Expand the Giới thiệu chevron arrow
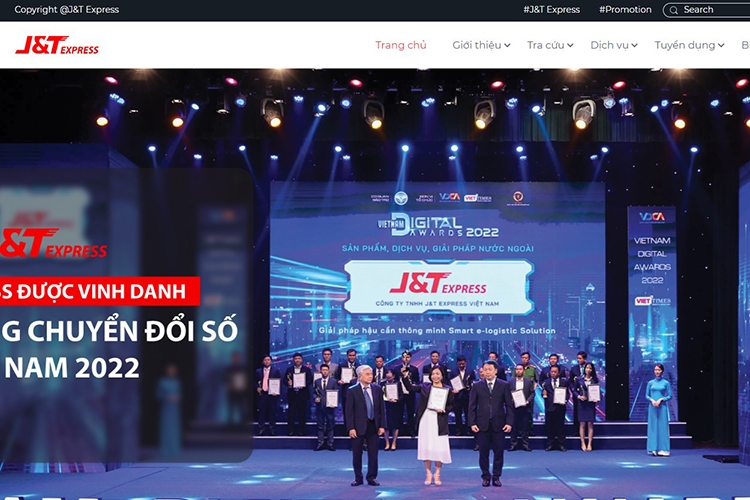The image size is (750, 500). (507, 45)
